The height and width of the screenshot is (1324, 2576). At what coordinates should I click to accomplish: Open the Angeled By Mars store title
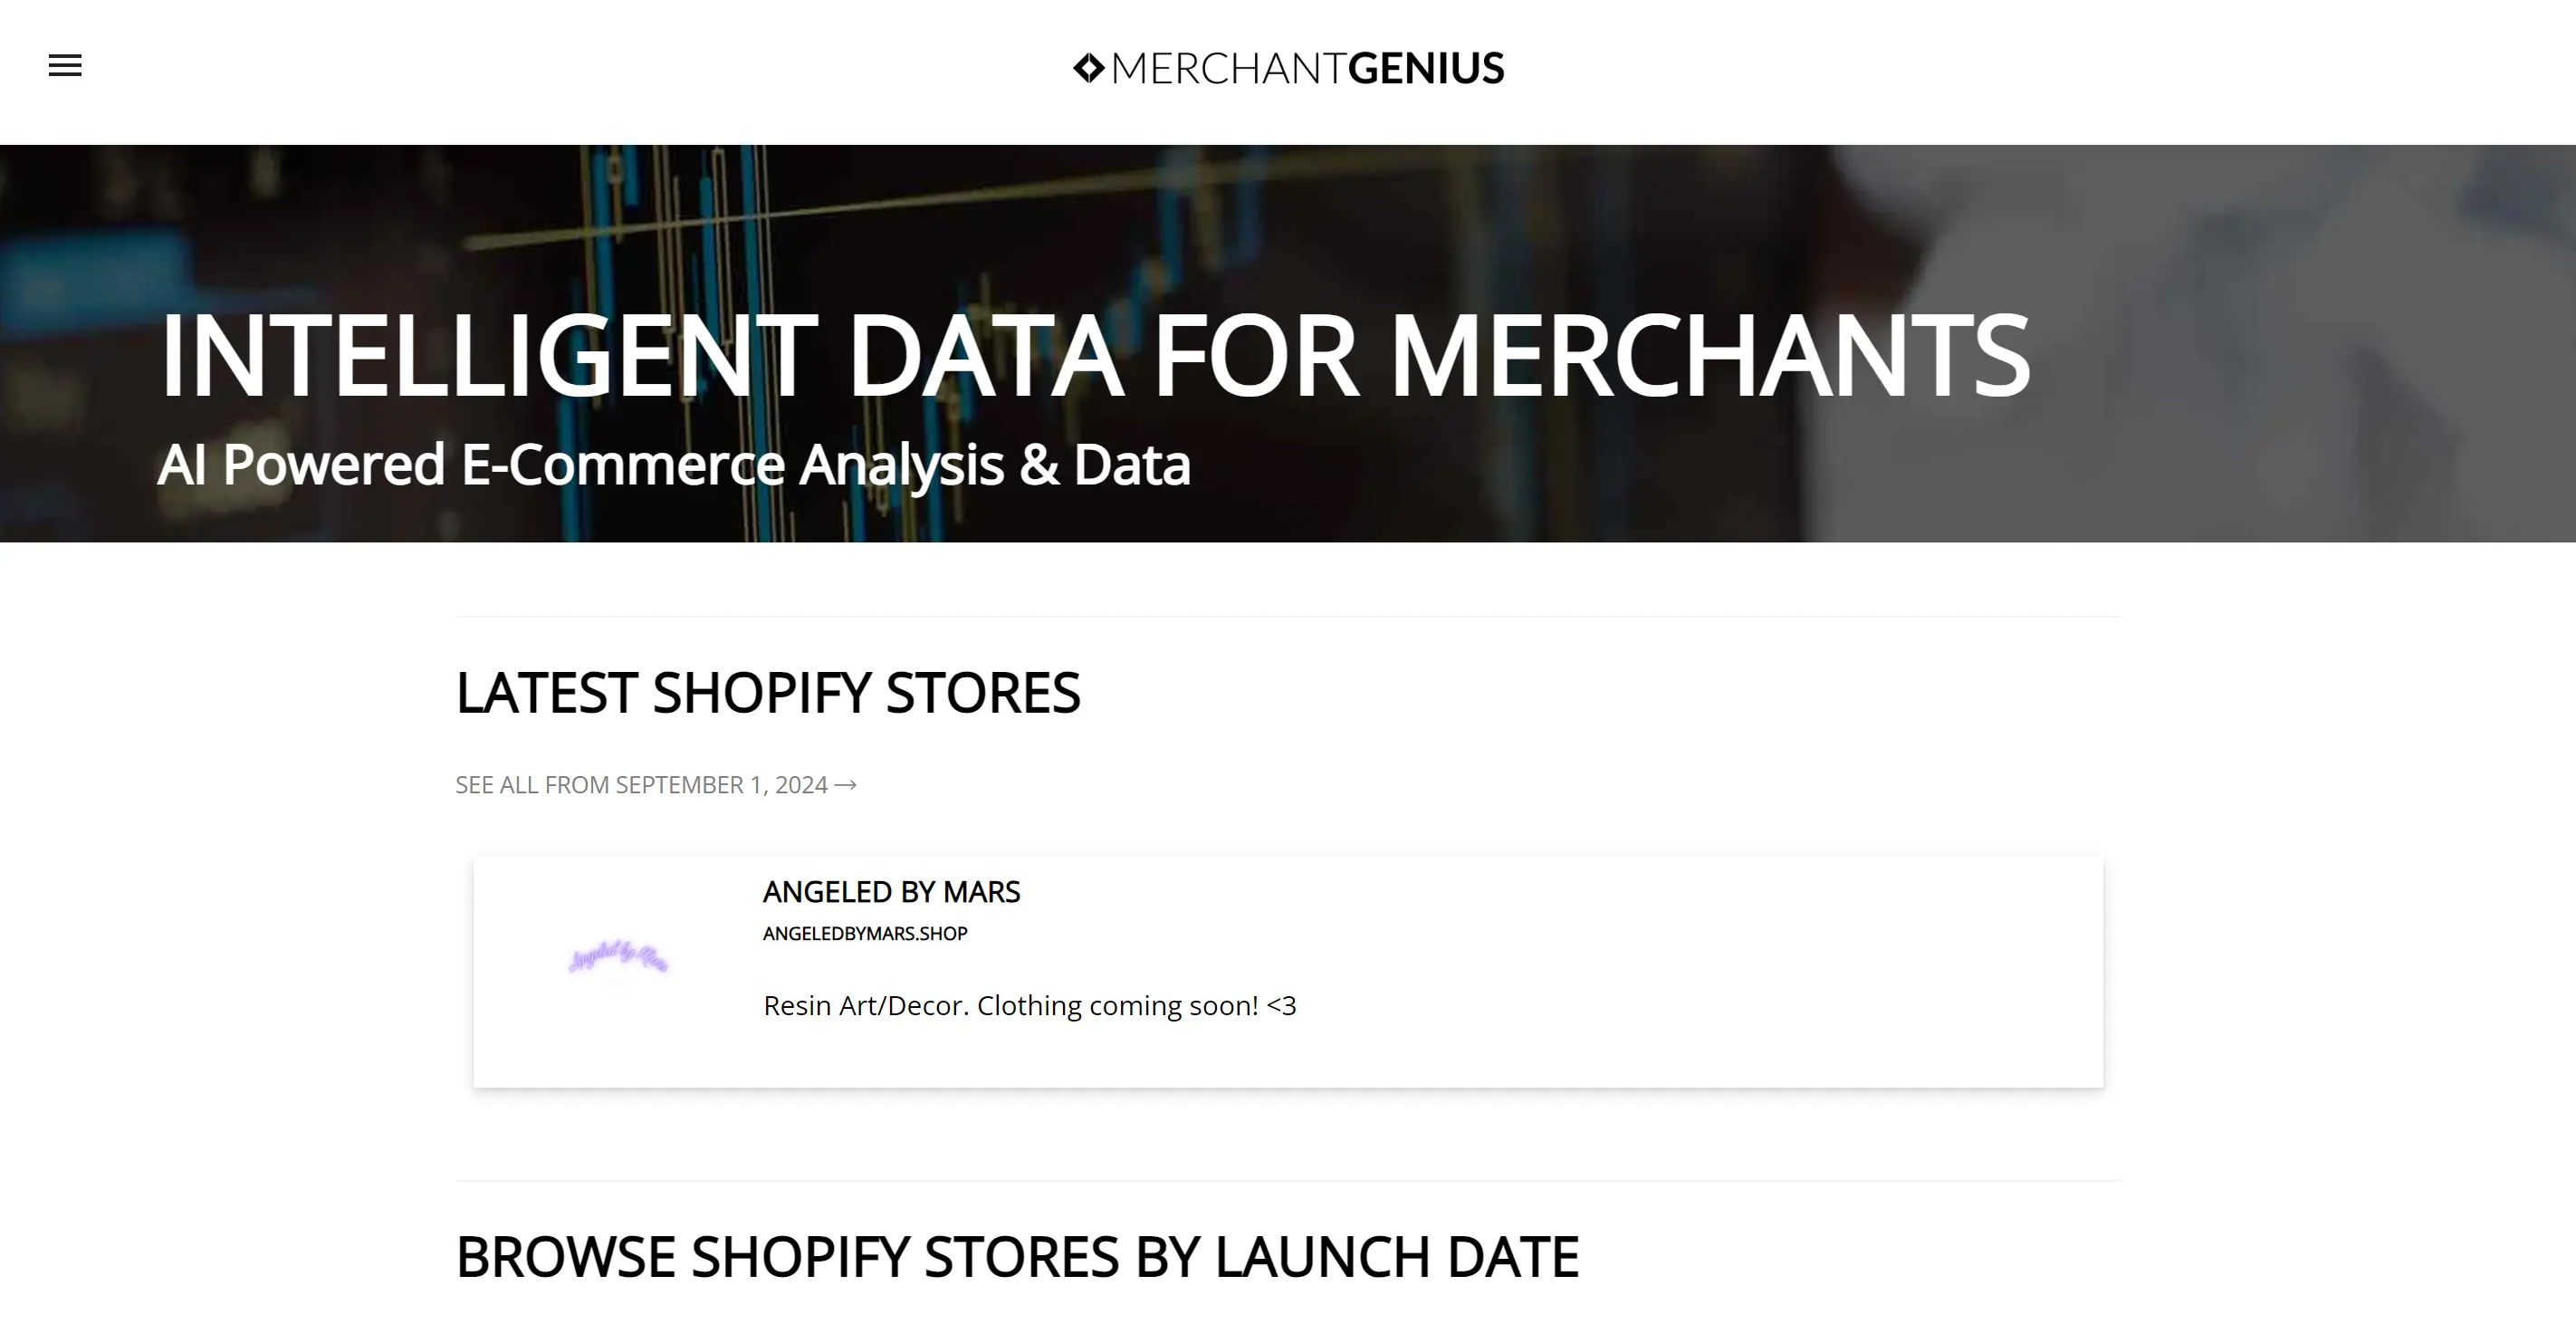point(891,892)
